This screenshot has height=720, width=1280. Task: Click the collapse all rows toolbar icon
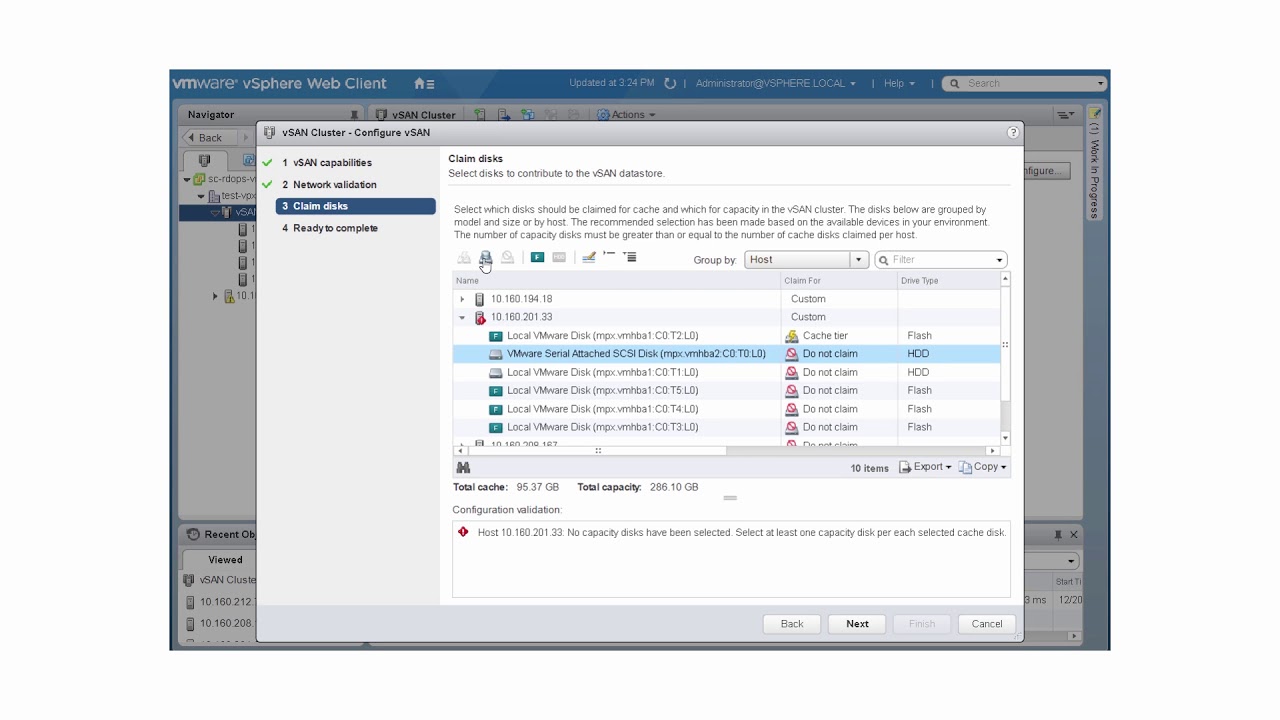pos(609,258)
